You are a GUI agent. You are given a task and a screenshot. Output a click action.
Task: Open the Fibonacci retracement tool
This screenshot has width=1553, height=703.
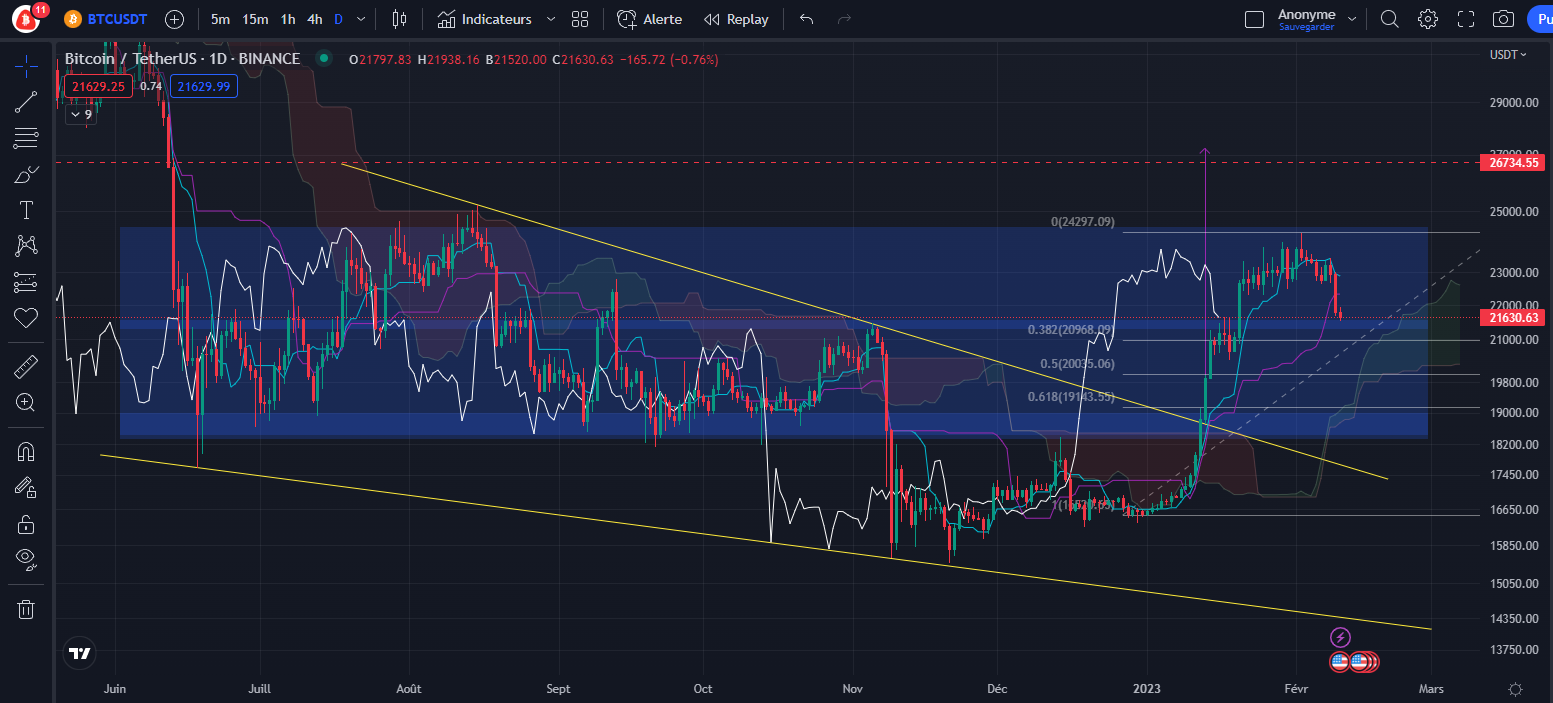point(25,138)
